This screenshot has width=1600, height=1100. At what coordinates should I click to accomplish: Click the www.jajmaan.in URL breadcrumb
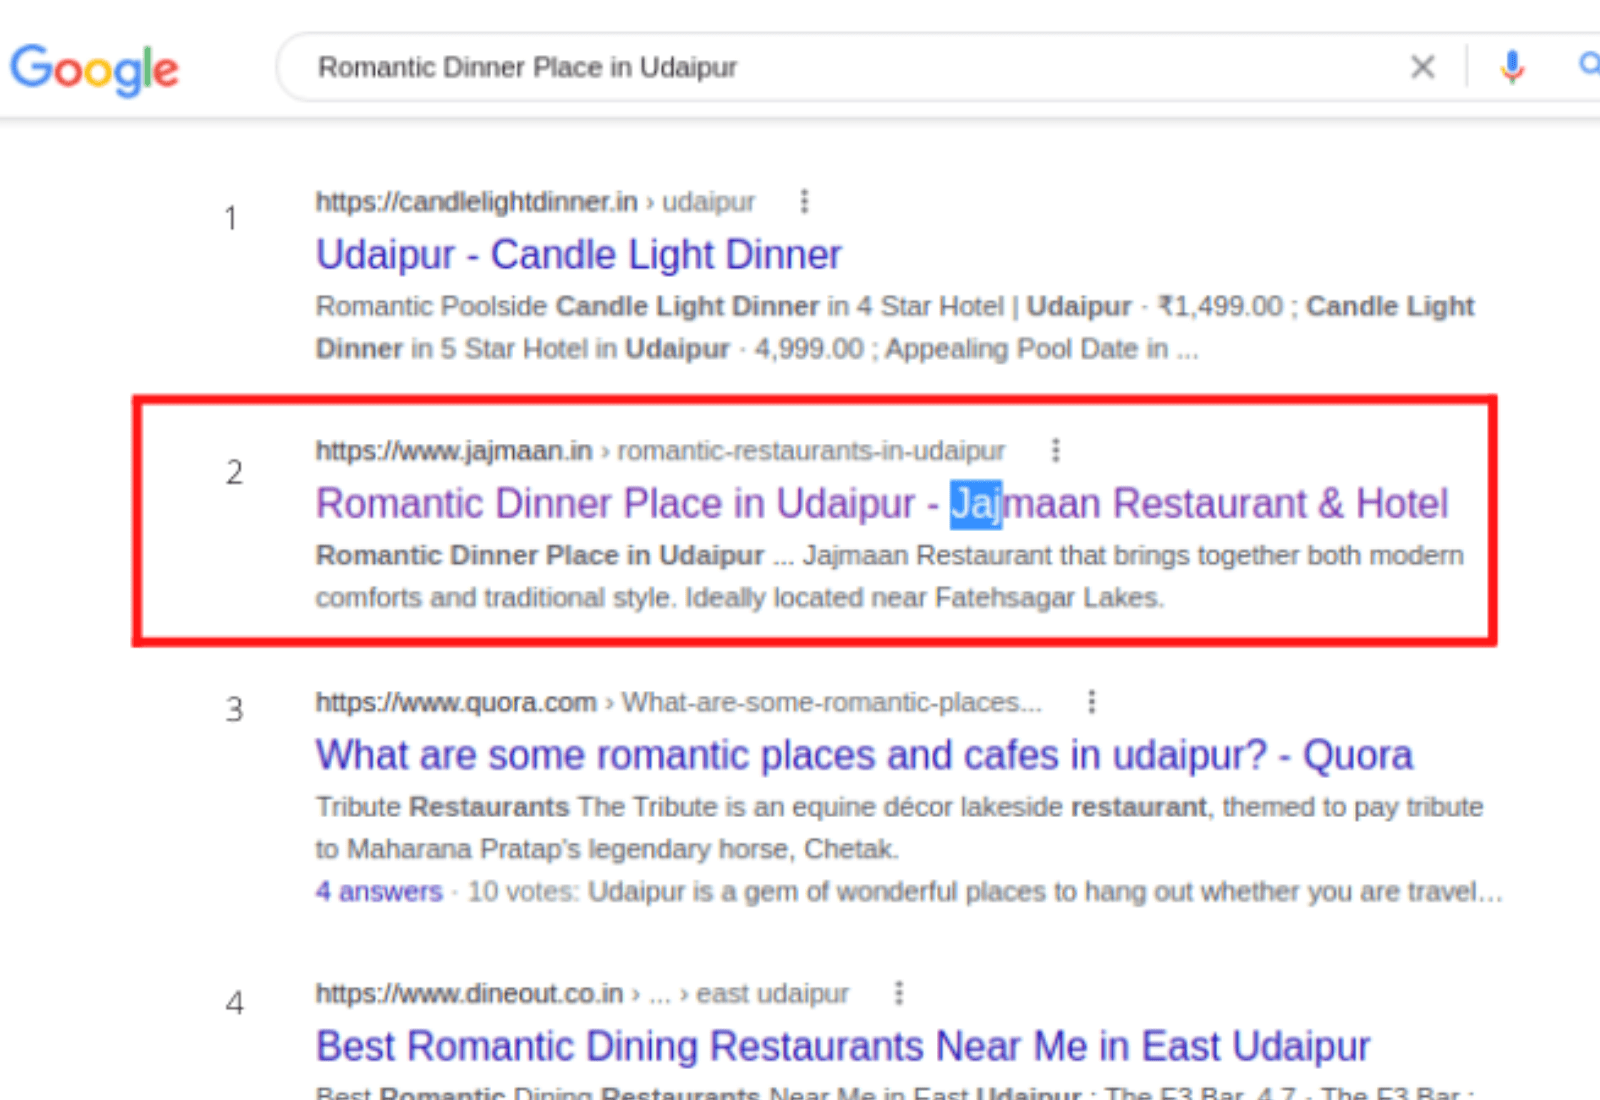[x=454, y=451]
